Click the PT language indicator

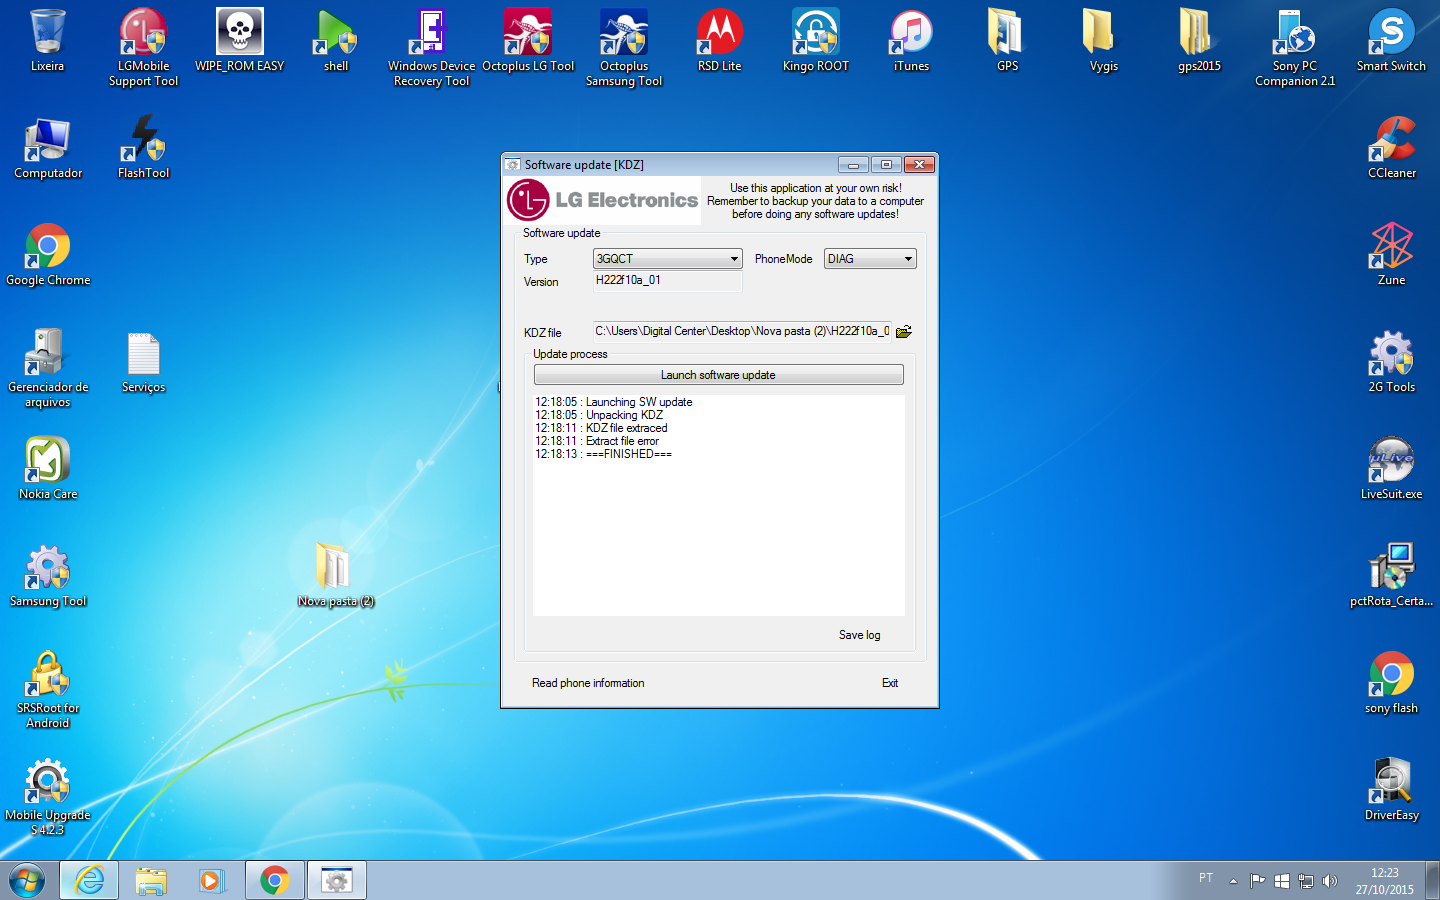tap(1206, 878)
